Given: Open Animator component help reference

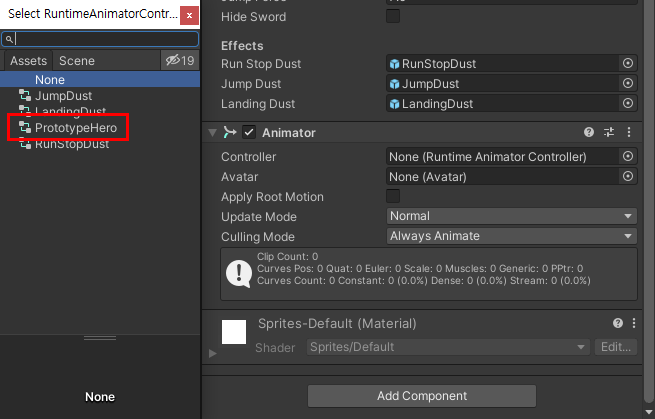Looking at the screenshot, I should click(x=589, y=132).
